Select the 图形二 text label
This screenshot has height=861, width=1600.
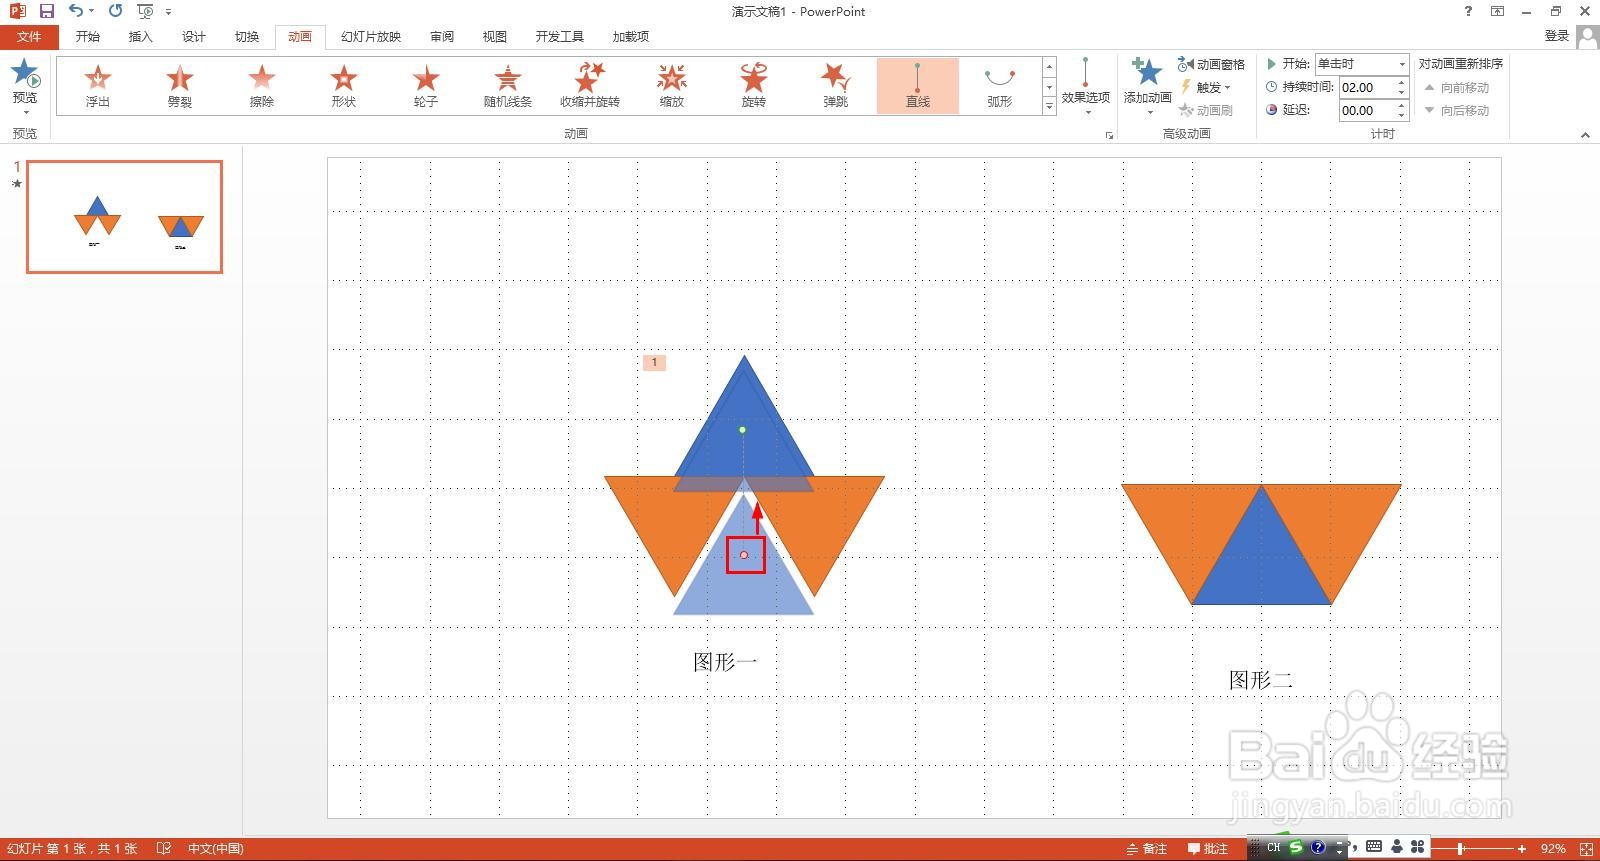1261,680
